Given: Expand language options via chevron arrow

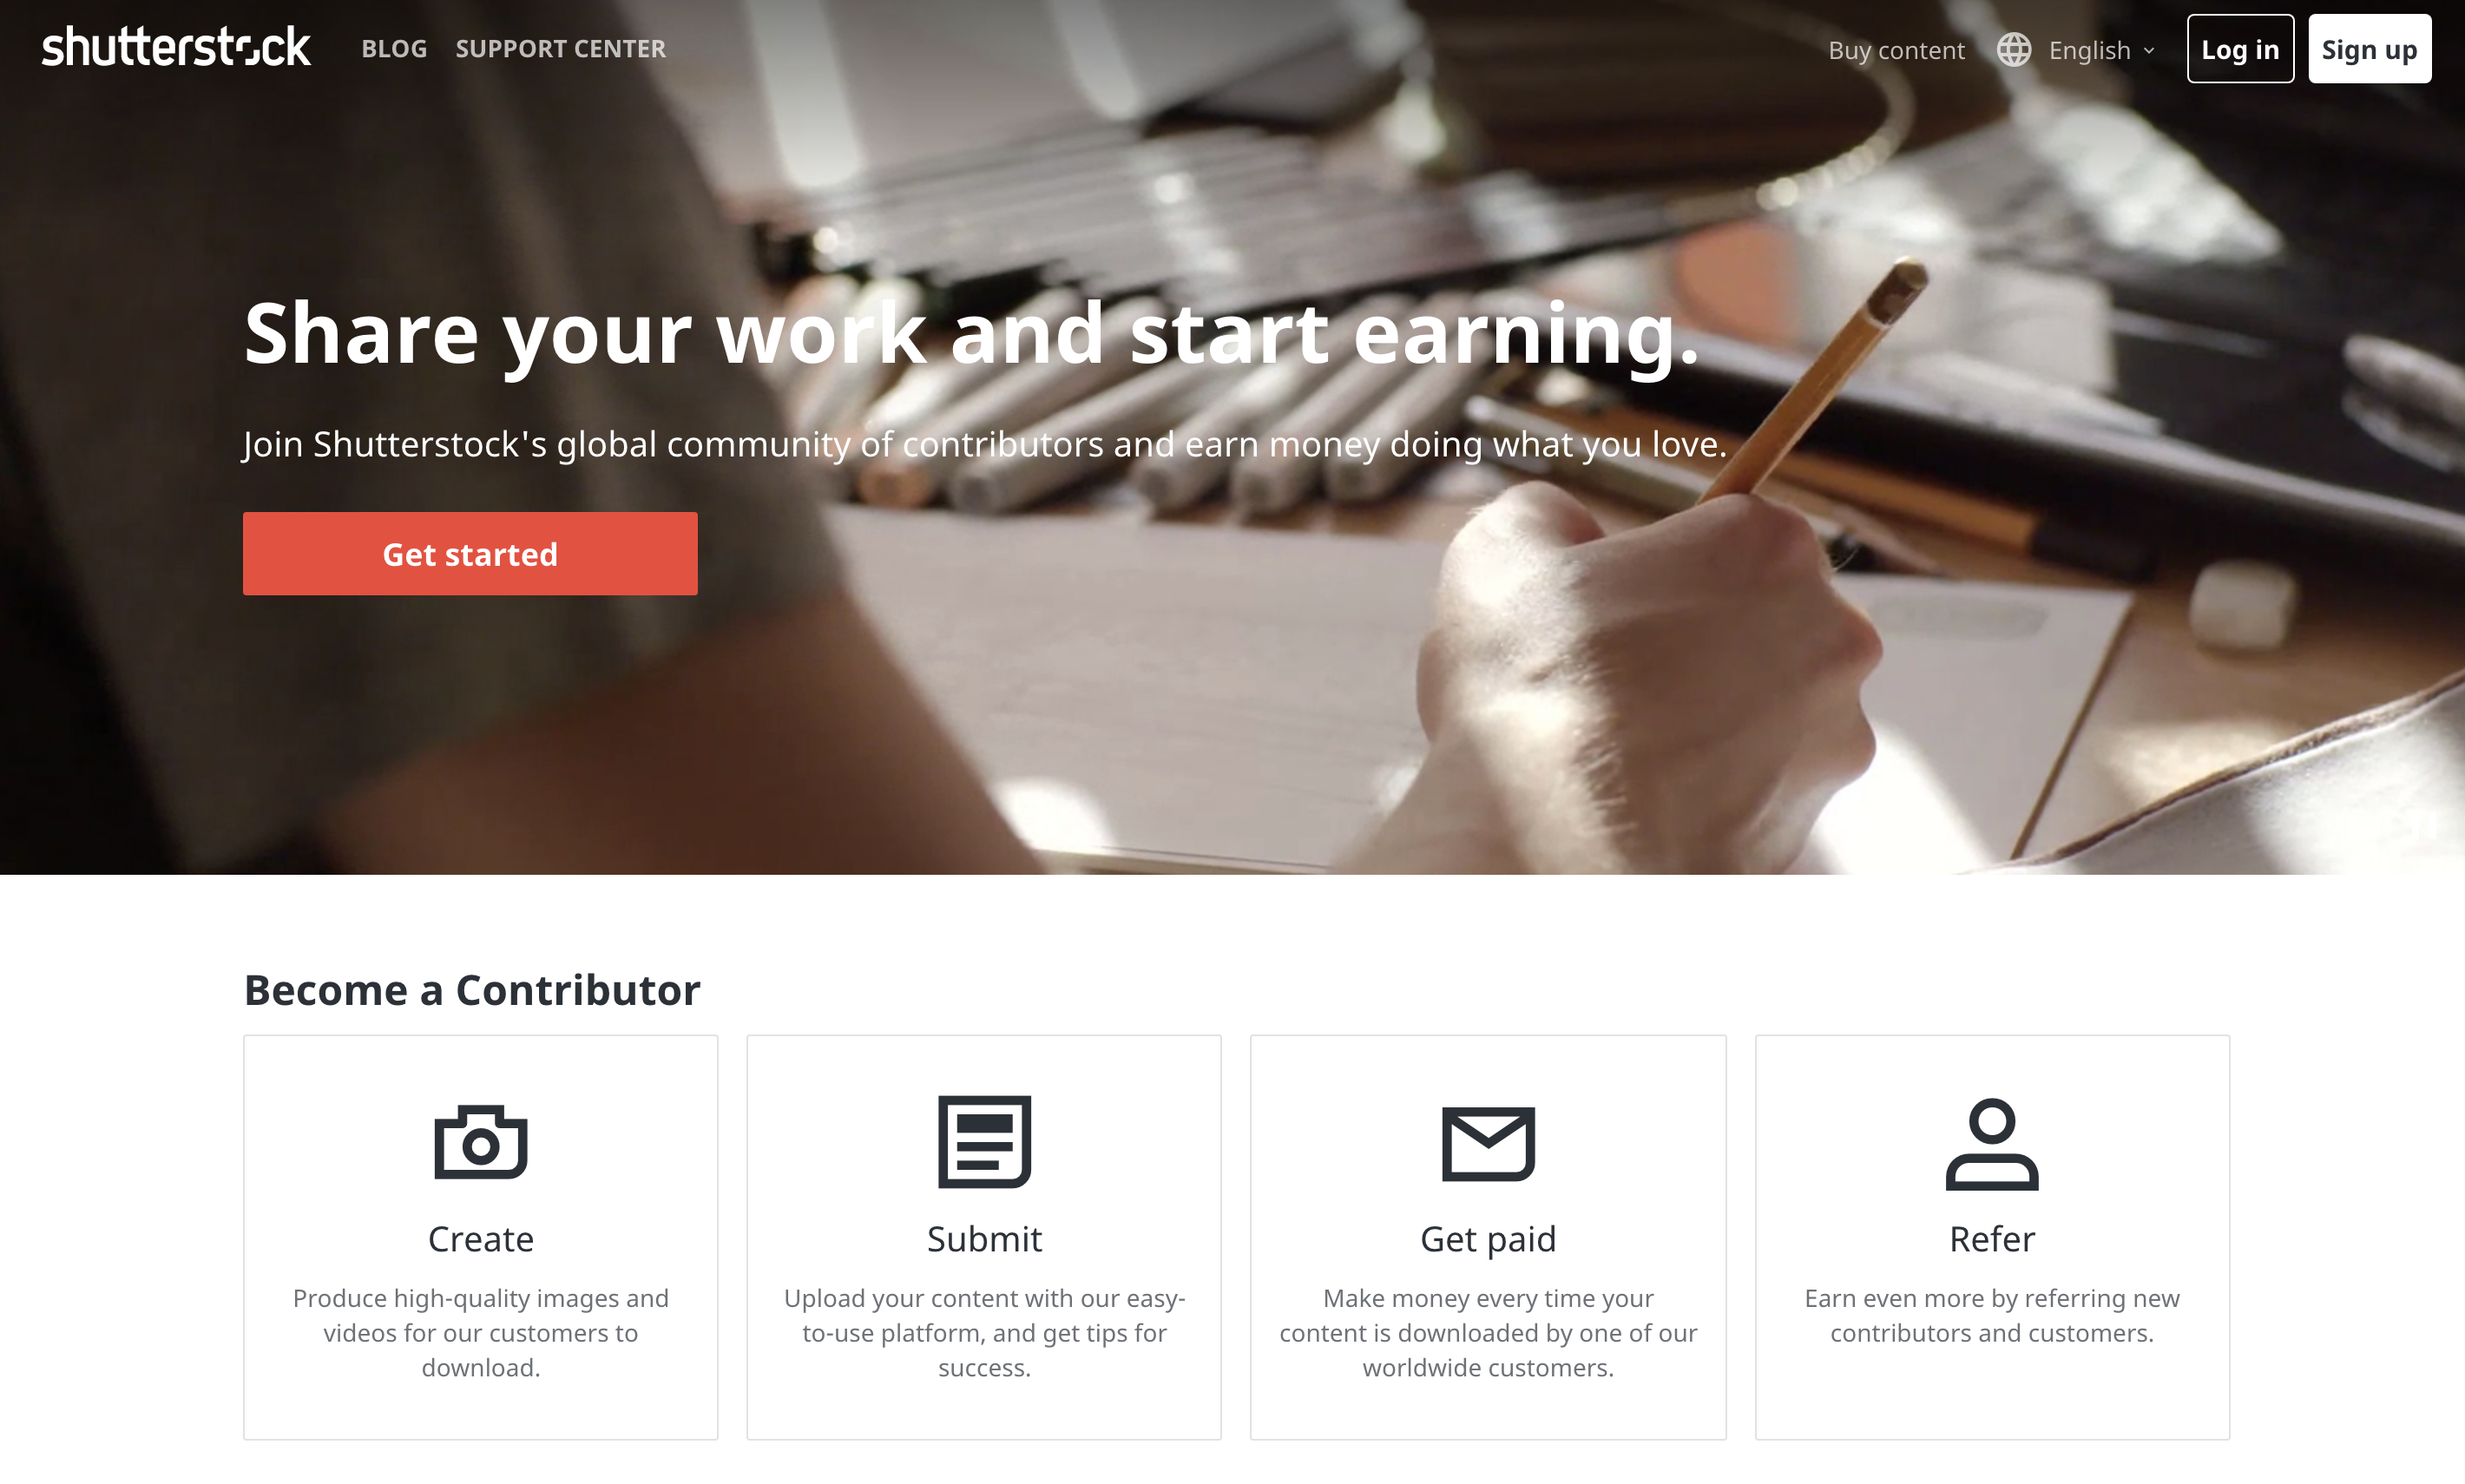Looking at the screenshot, I should (2150, 48).
